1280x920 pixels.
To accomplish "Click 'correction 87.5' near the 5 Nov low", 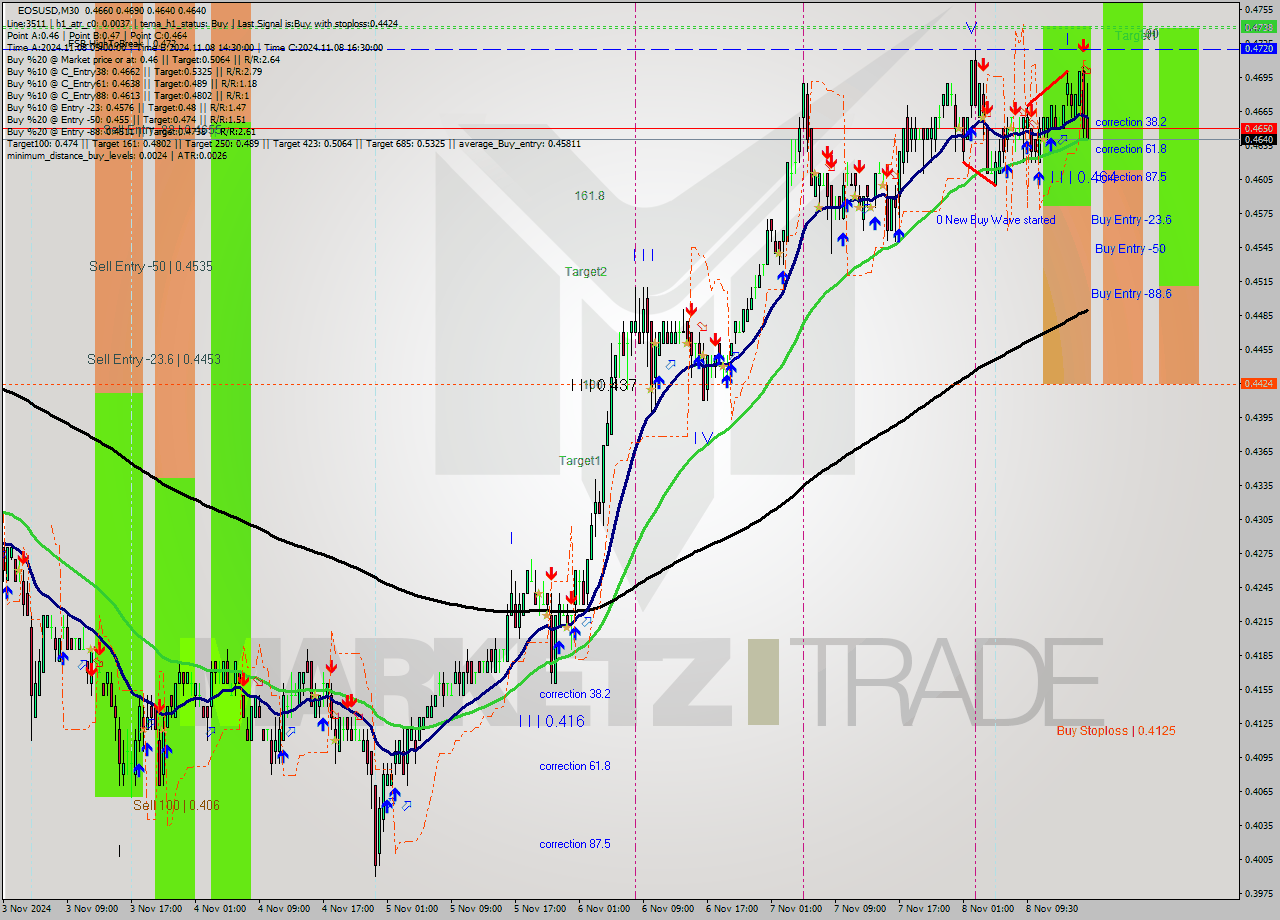I will pyautogui.click(x=575, y=844).
